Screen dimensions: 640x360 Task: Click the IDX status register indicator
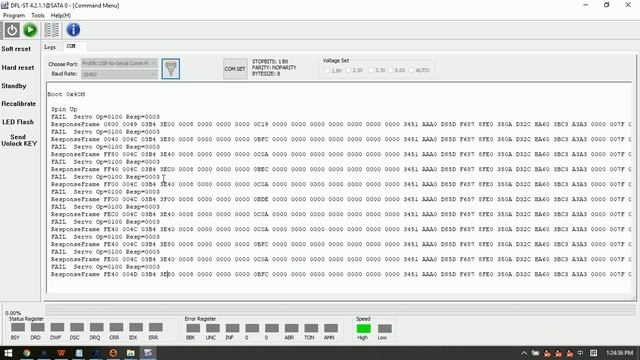(136, 327)
